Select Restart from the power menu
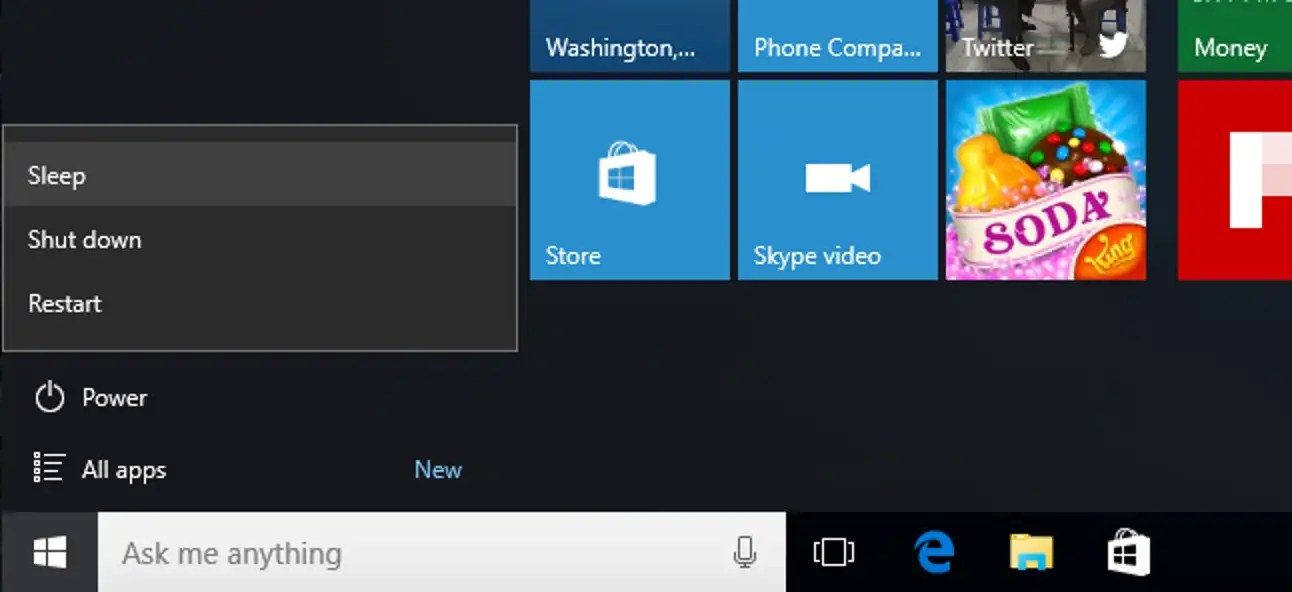The image size is (1292, 592). (x=64, y=303)
